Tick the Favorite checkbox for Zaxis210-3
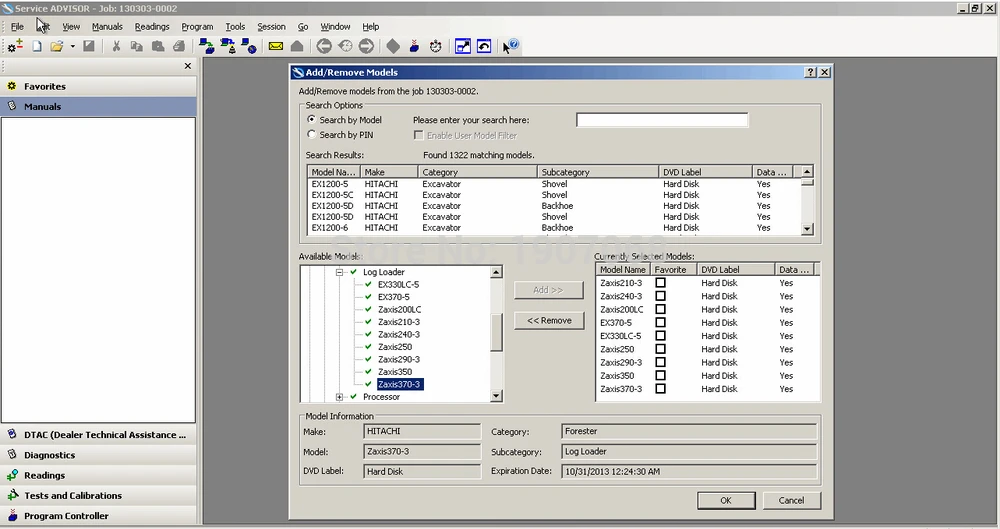The height and width of the screenshot is (529, 1000). point(660,283)
